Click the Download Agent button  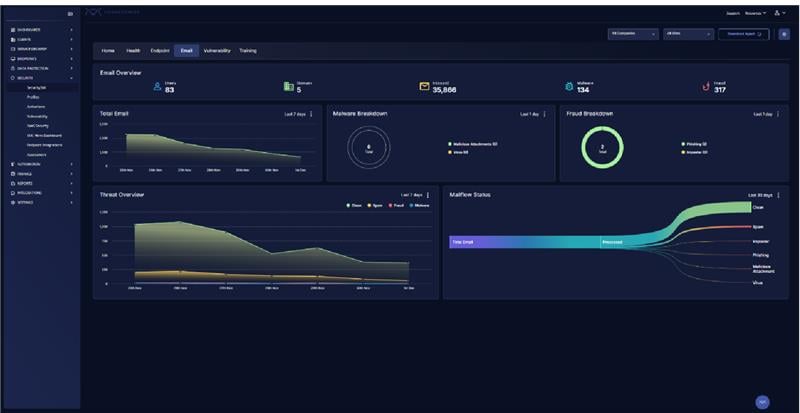(745, 34)
